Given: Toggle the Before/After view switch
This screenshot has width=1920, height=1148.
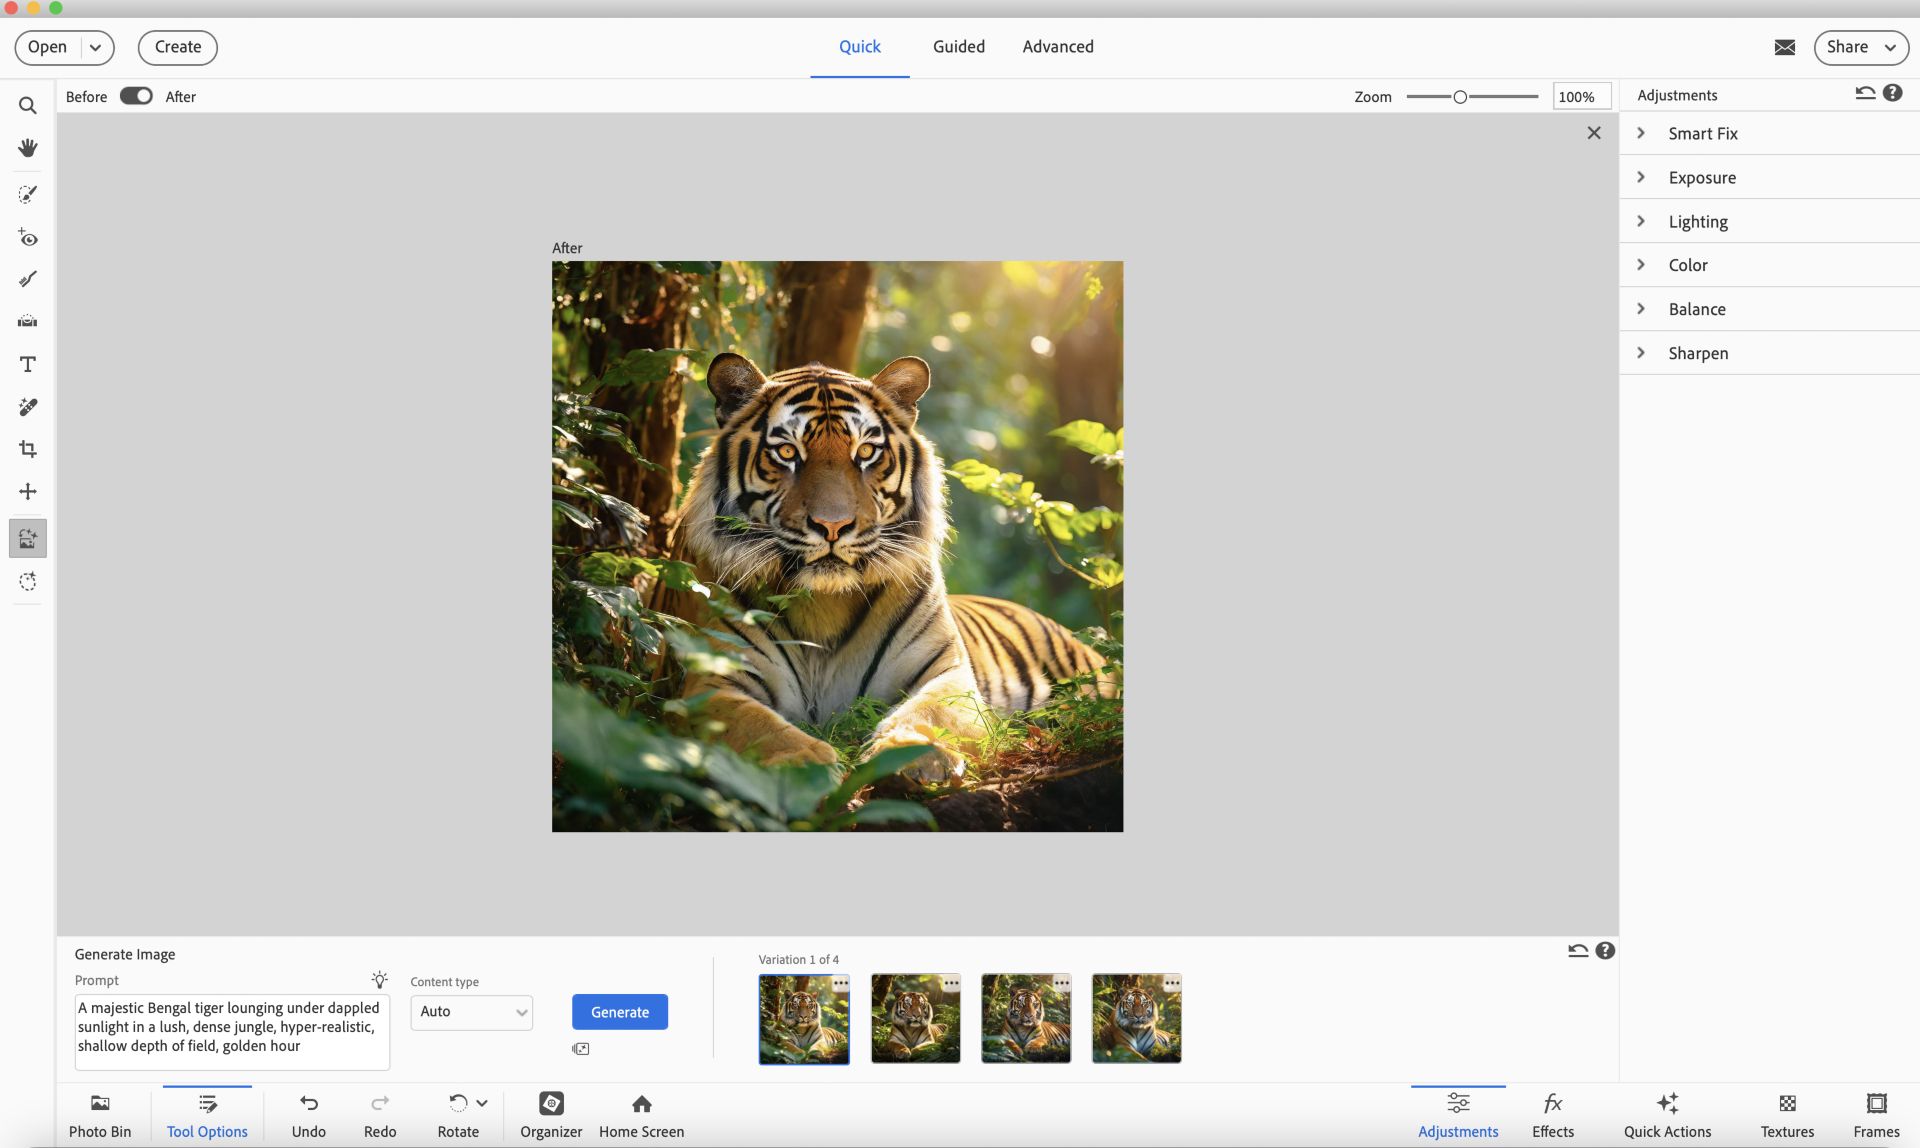Looking at the screenshot, I should pos(136,96).
